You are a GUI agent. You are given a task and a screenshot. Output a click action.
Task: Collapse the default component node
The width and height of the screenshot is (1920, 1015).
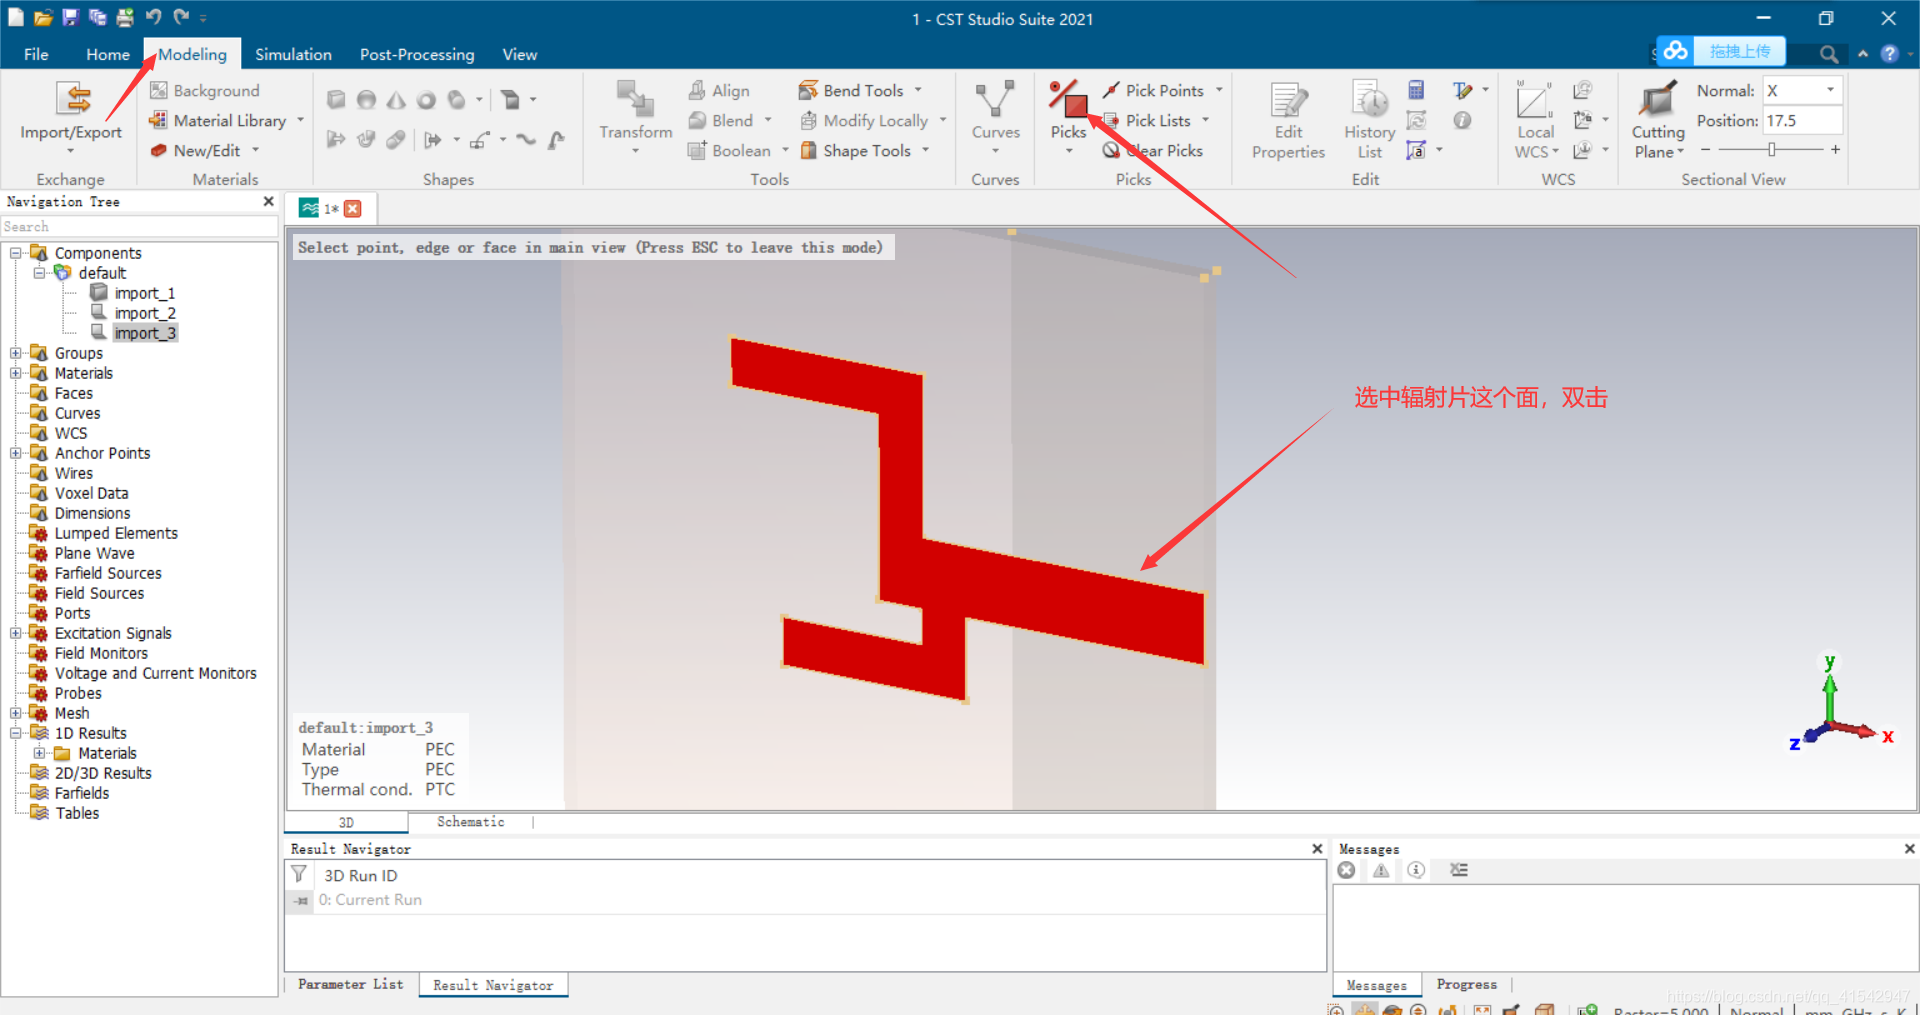coord(39,273)
